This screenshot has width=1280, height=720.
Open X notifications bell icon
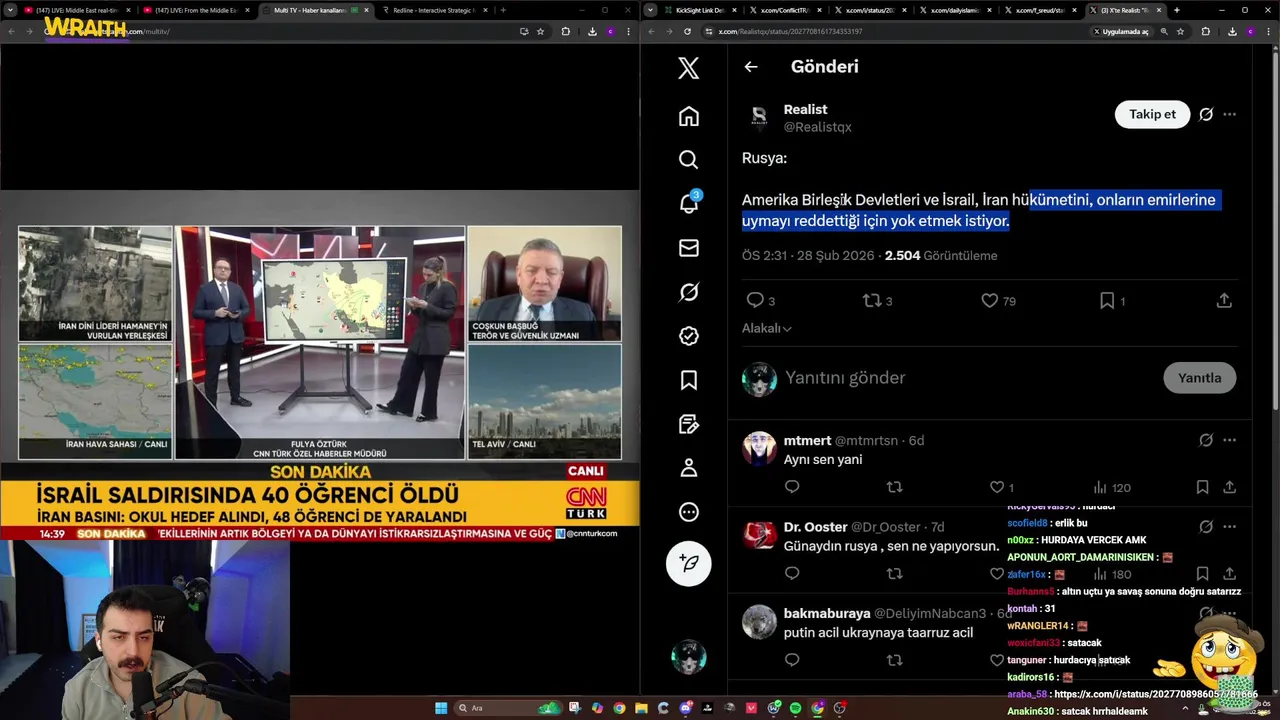[689, 203]
